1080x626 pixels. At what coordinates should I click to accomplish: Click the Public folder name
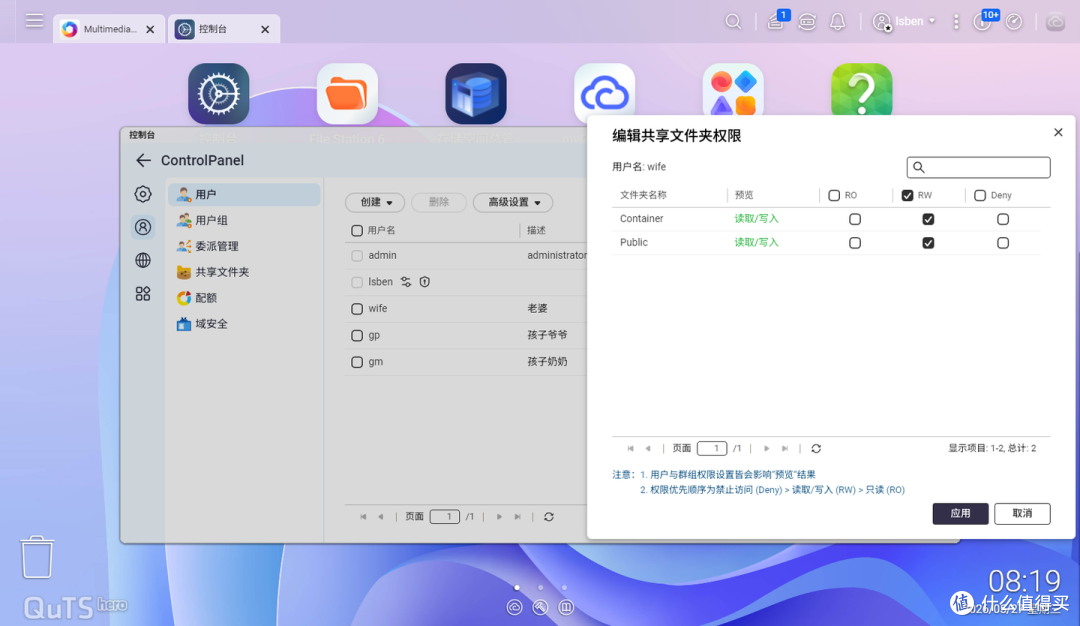634,242
